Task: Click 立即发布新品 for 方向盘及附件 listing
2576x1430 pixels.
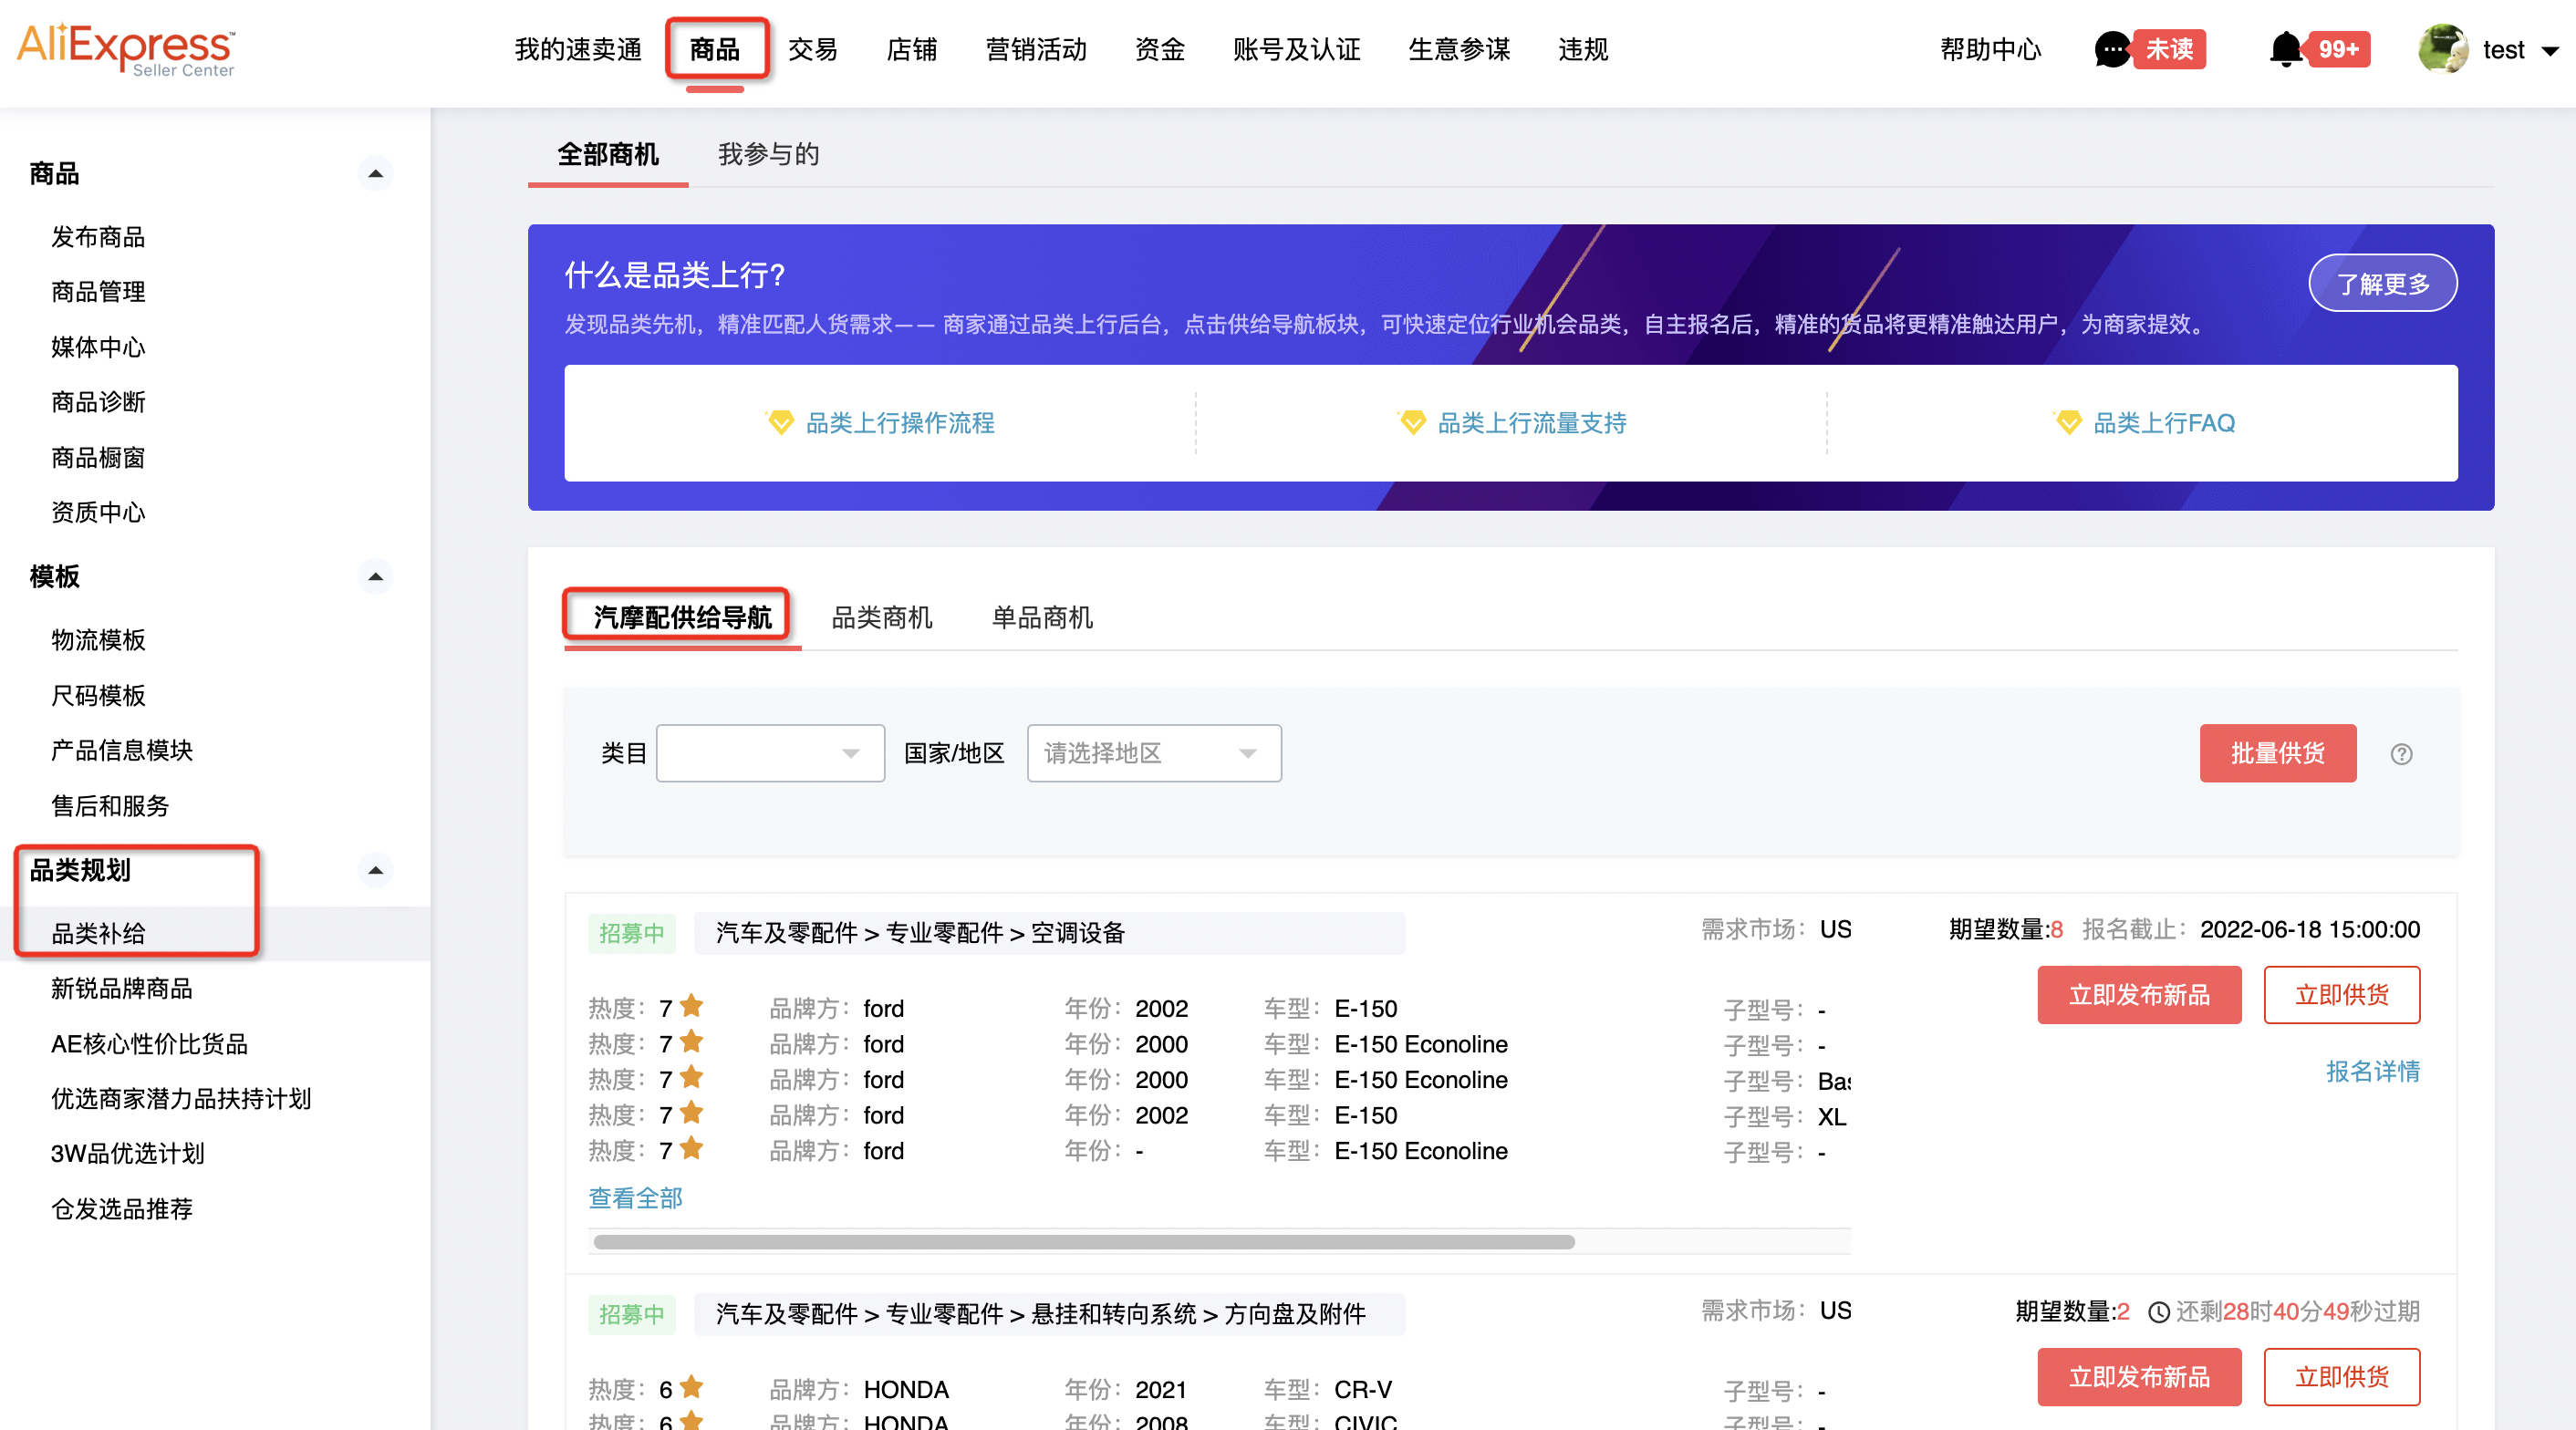Action: (x=2140, y=1377)
